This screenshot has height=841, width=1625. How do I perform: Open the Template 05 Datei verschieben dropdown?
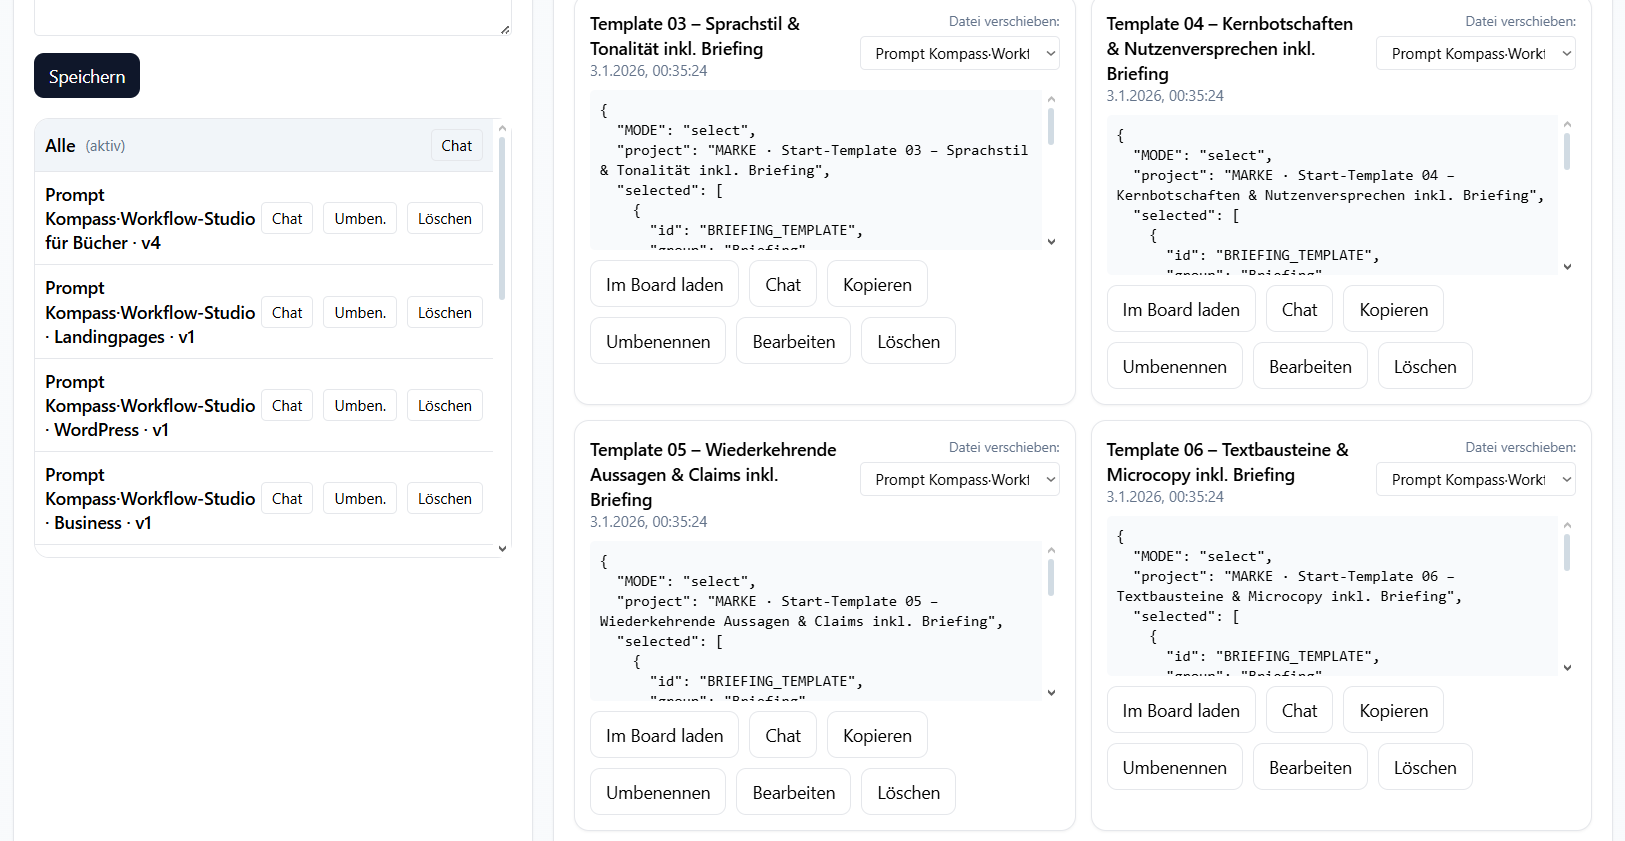coord(959,480)
